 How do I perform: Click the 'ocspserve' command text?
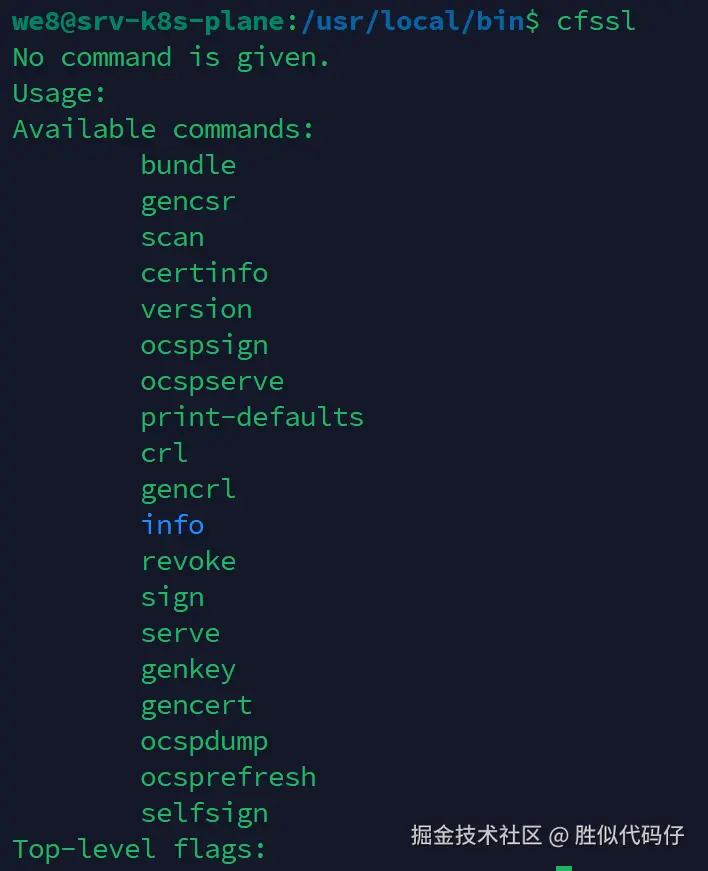point(212,381)
